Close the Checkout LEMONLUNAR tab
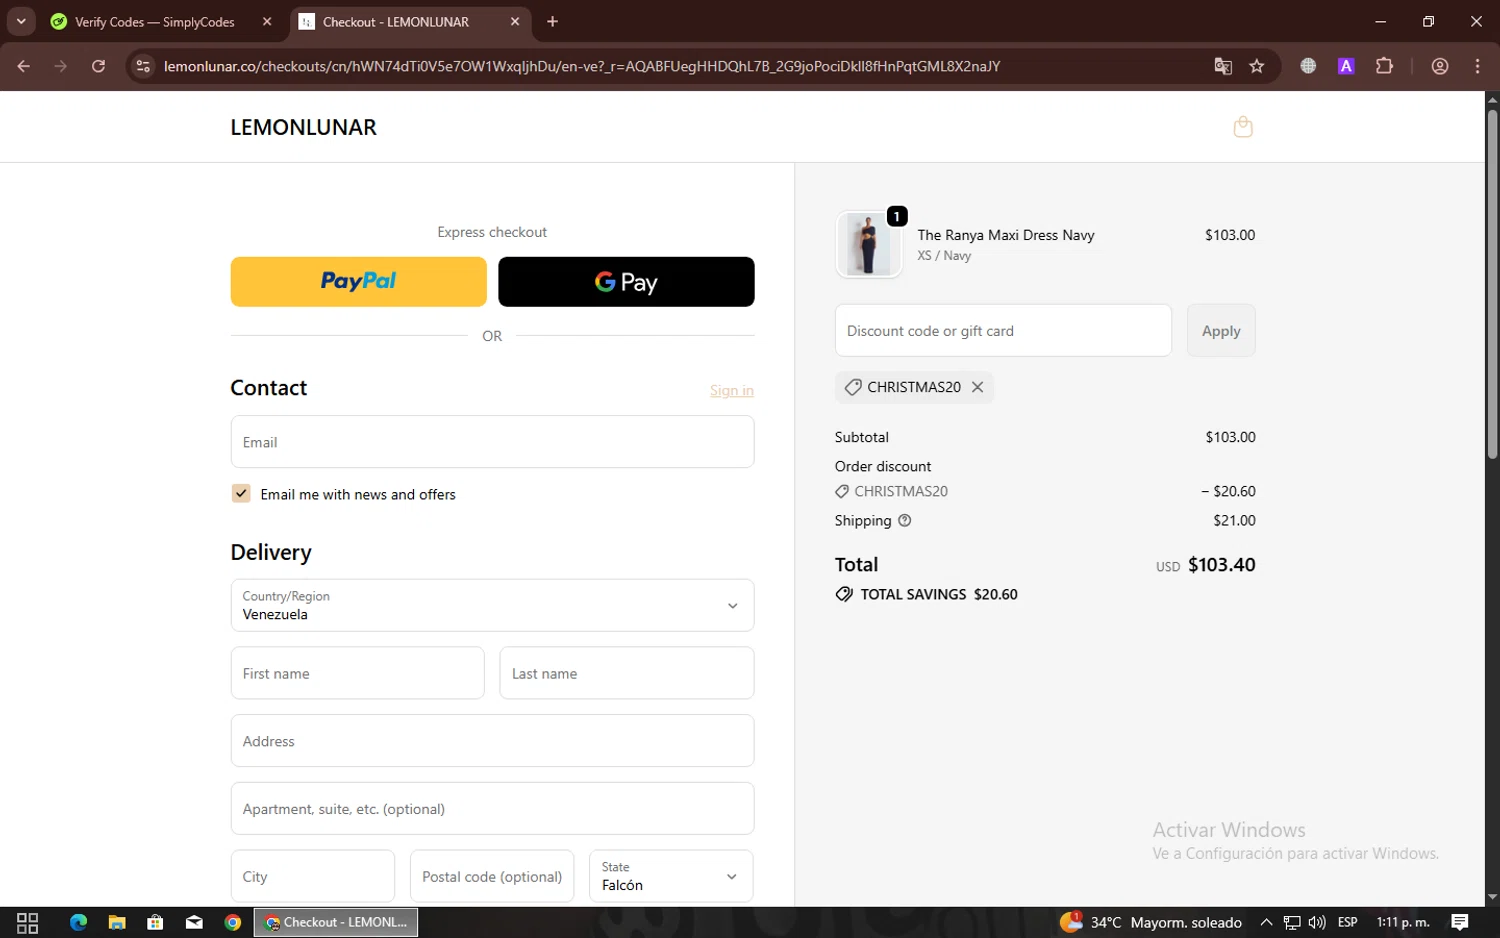This screenshot has height=938, width=1500. point(515,21)
